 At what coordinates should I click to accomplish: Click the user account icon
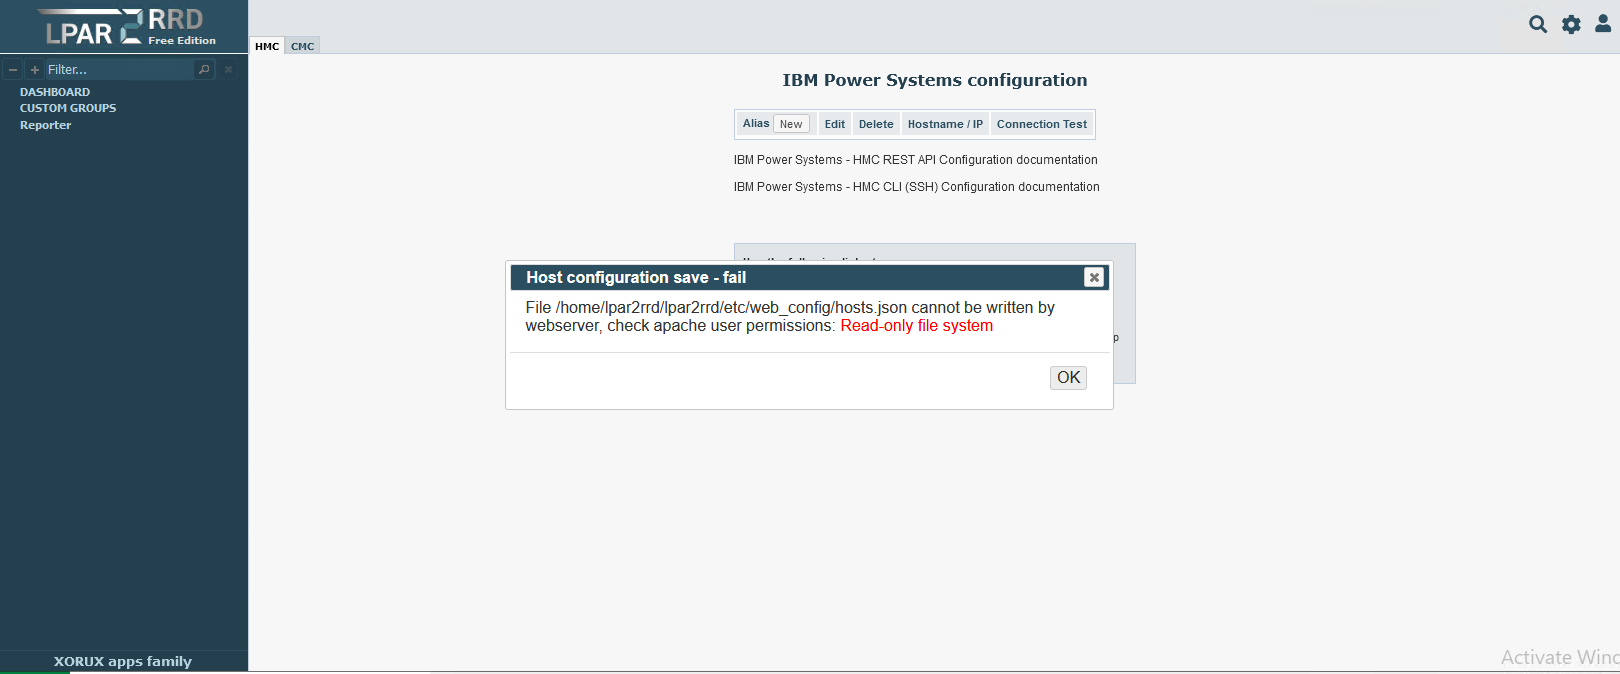(x=1603, y=24)
